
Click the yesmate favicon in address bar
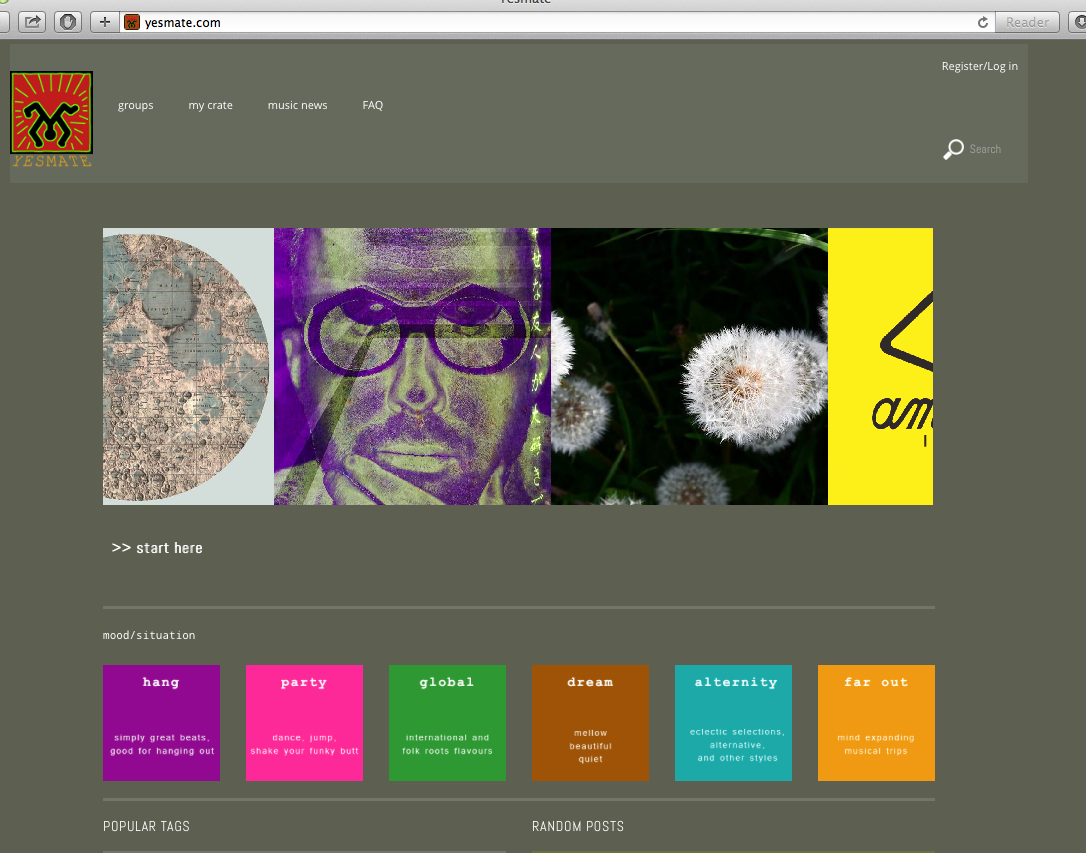(132, 22)
